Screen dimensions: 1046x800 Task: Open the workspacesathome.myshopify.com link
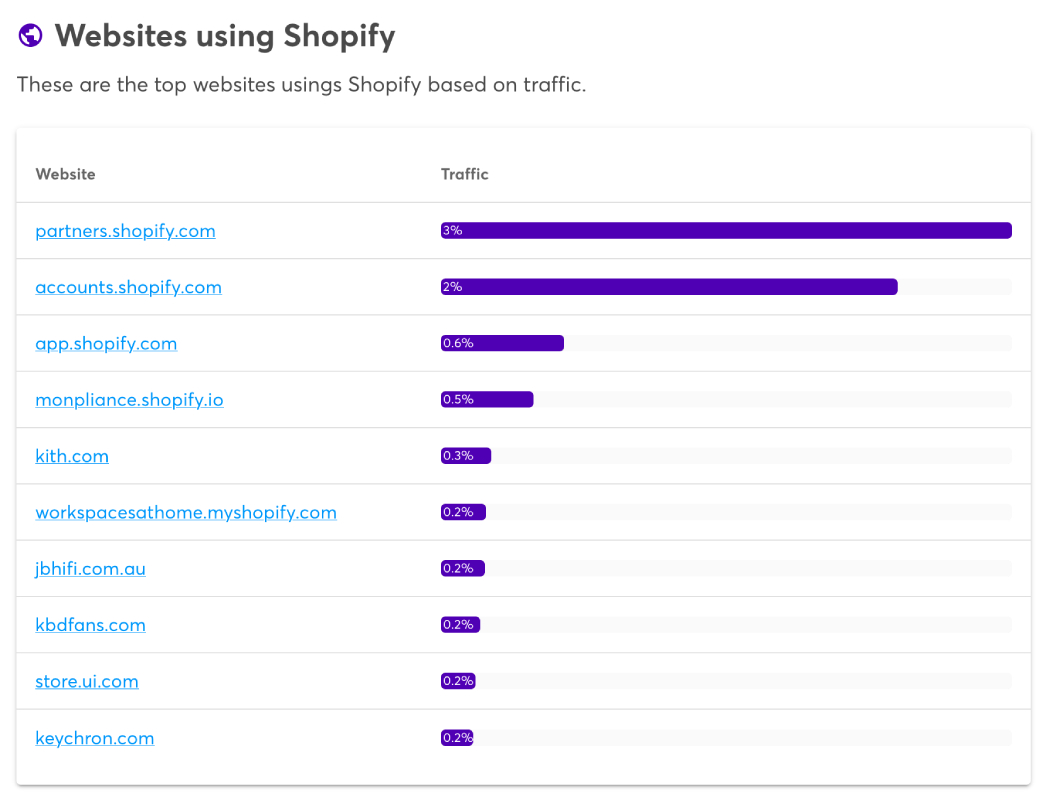click(x=186, y=512)
